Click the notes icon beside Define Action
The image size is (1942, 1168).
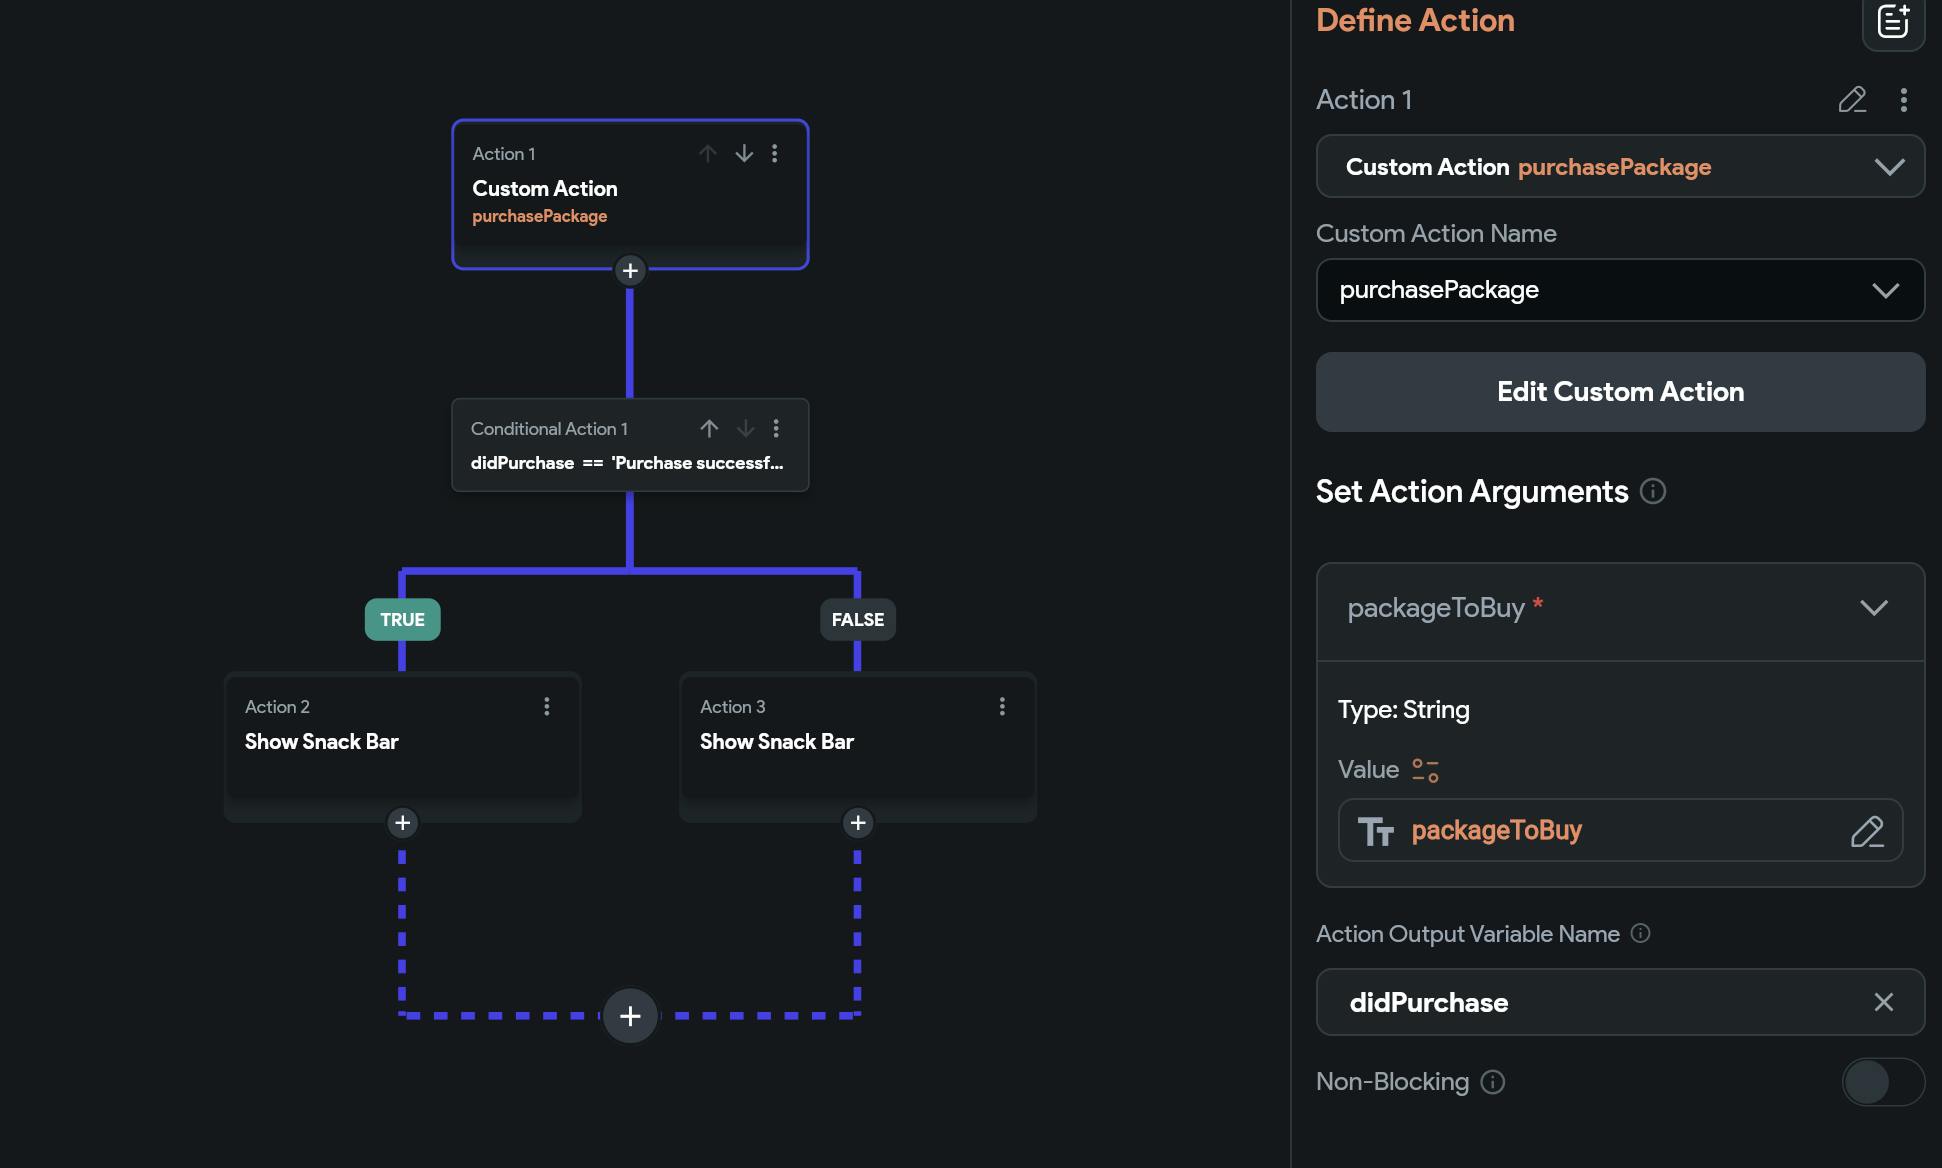pos(1892,21)
